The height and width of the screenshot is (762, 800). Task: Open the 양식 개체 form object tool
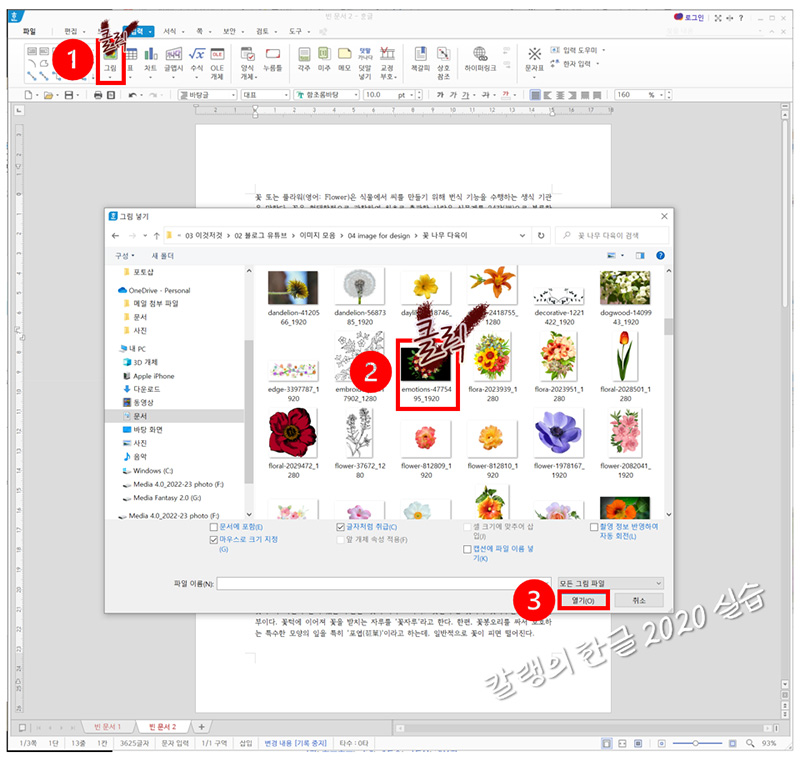click(x=247, y=62)
